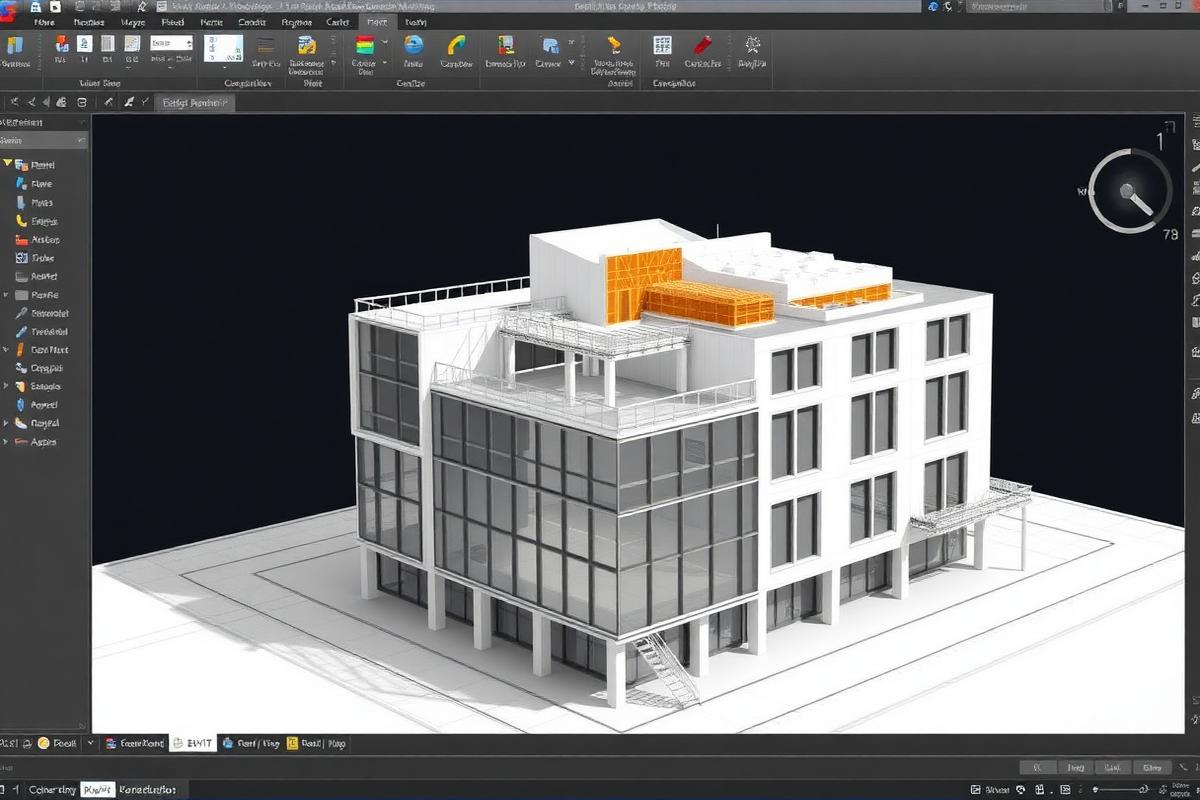Open the browser panel header dropdown
Image resolution: width=1200 pixels, height=800 pixels.
(x=80, y=141)
